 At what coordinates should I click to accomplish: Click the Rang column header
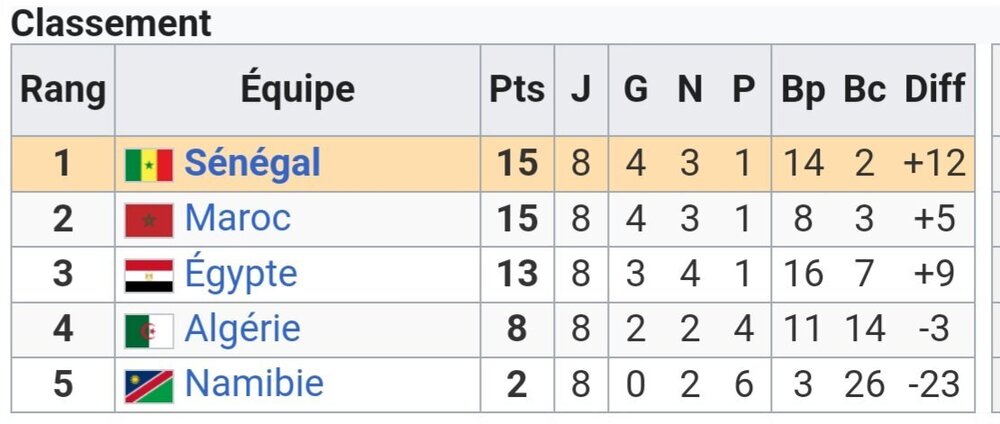click(x=63, y=90)
